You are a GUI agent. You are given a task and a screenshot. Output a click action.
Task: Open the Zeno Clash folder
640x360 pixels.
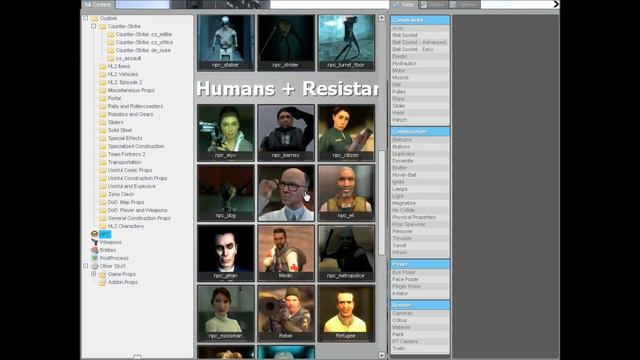pos(120,194)
